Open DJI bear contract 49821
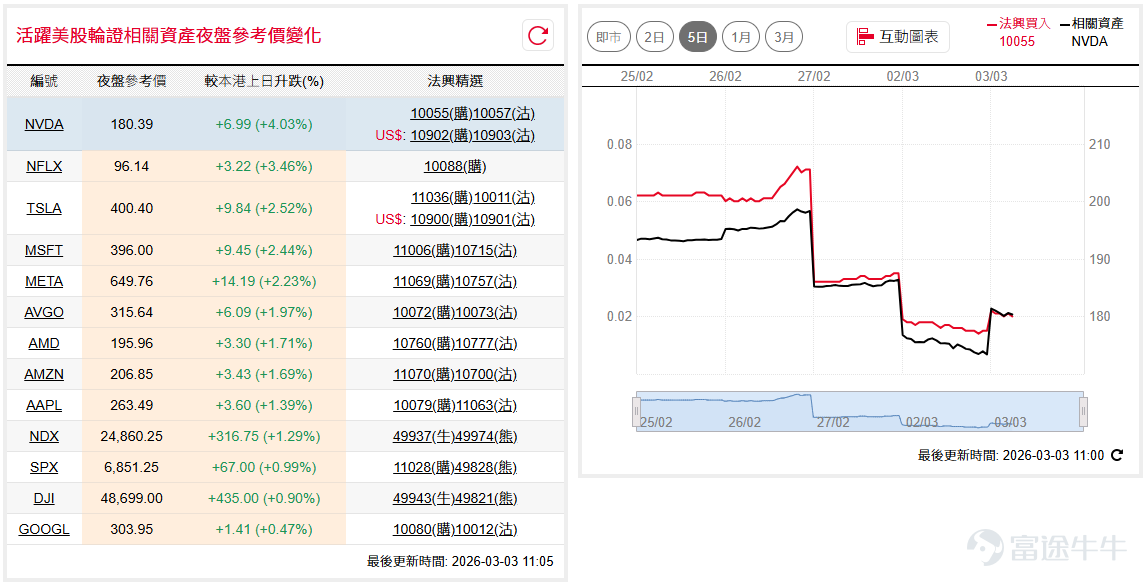 (x=486, y=498)
